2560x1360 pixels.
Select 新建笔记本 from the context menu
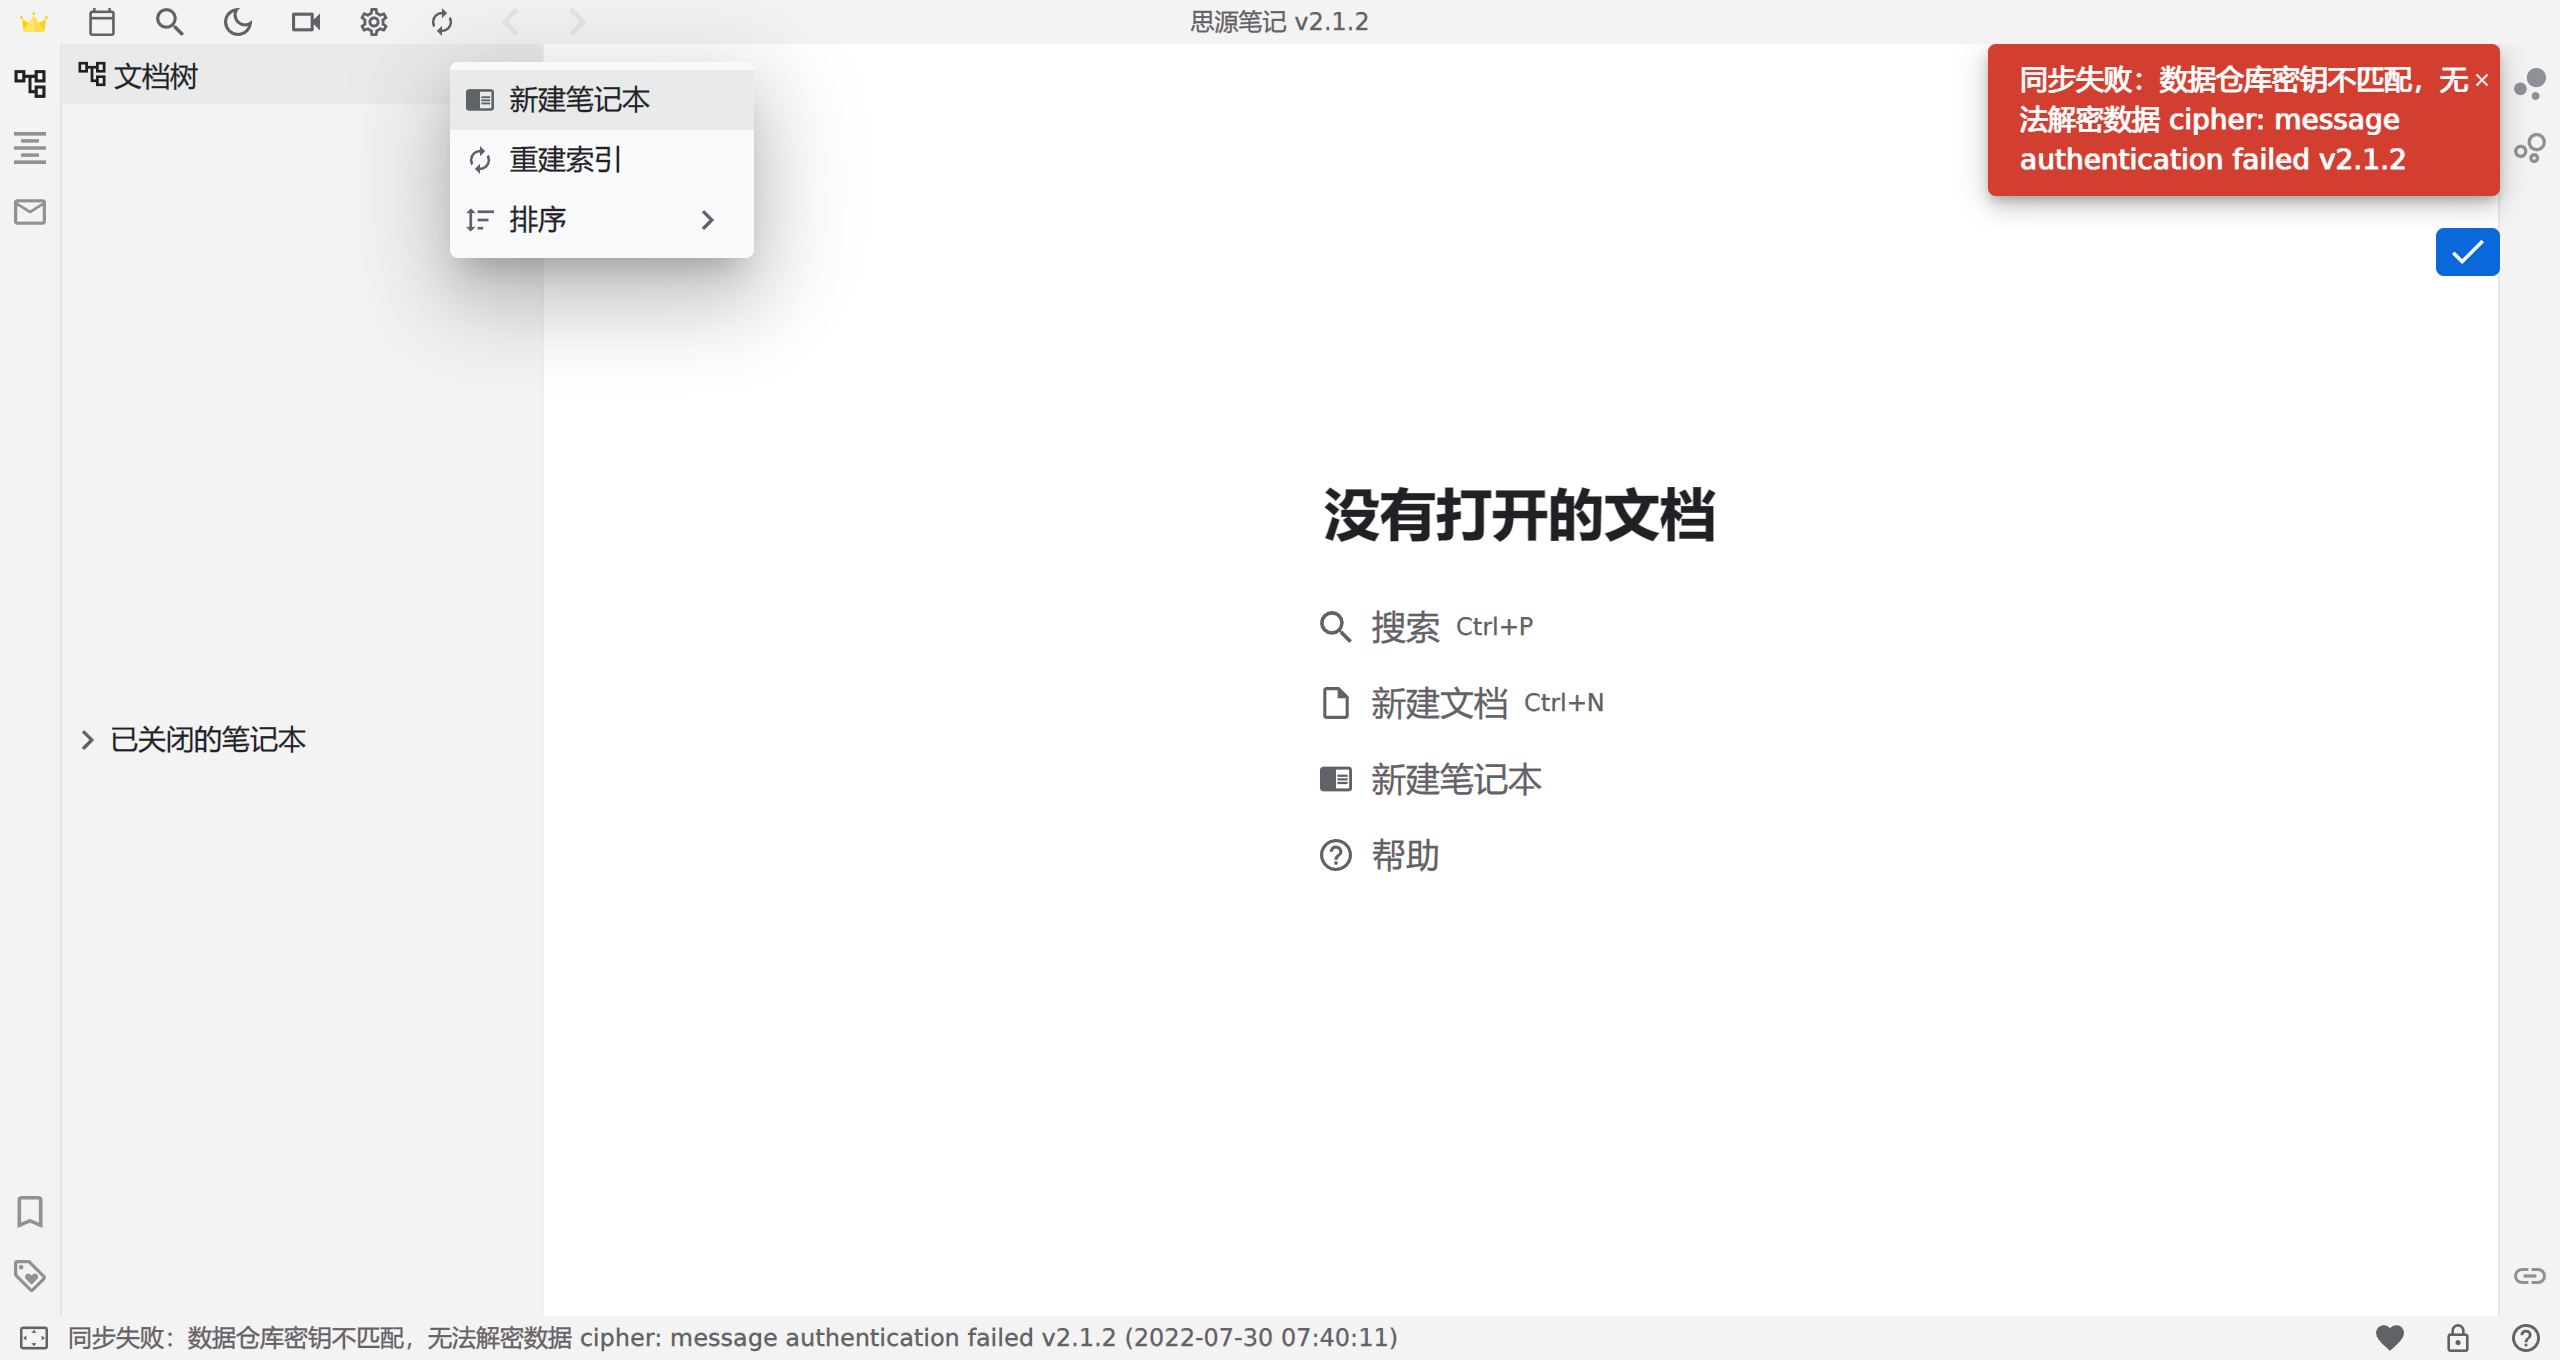coord(580,100)
